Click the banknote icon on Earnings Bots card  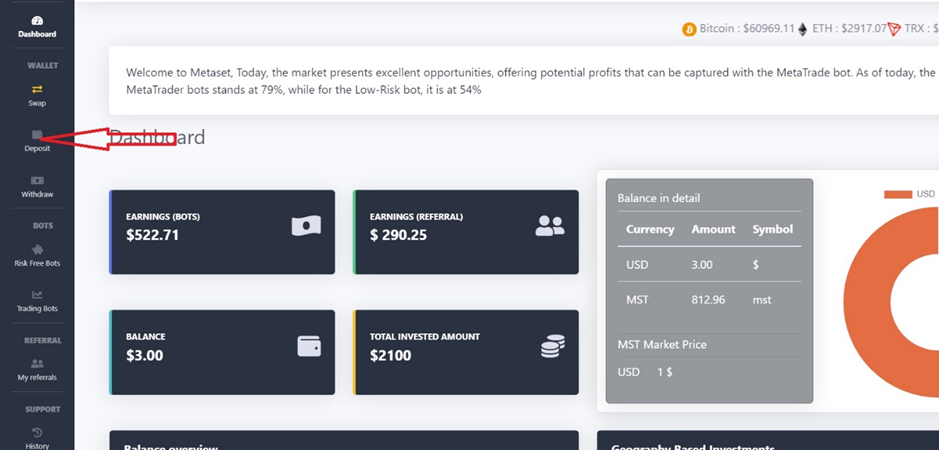[306, 226]
